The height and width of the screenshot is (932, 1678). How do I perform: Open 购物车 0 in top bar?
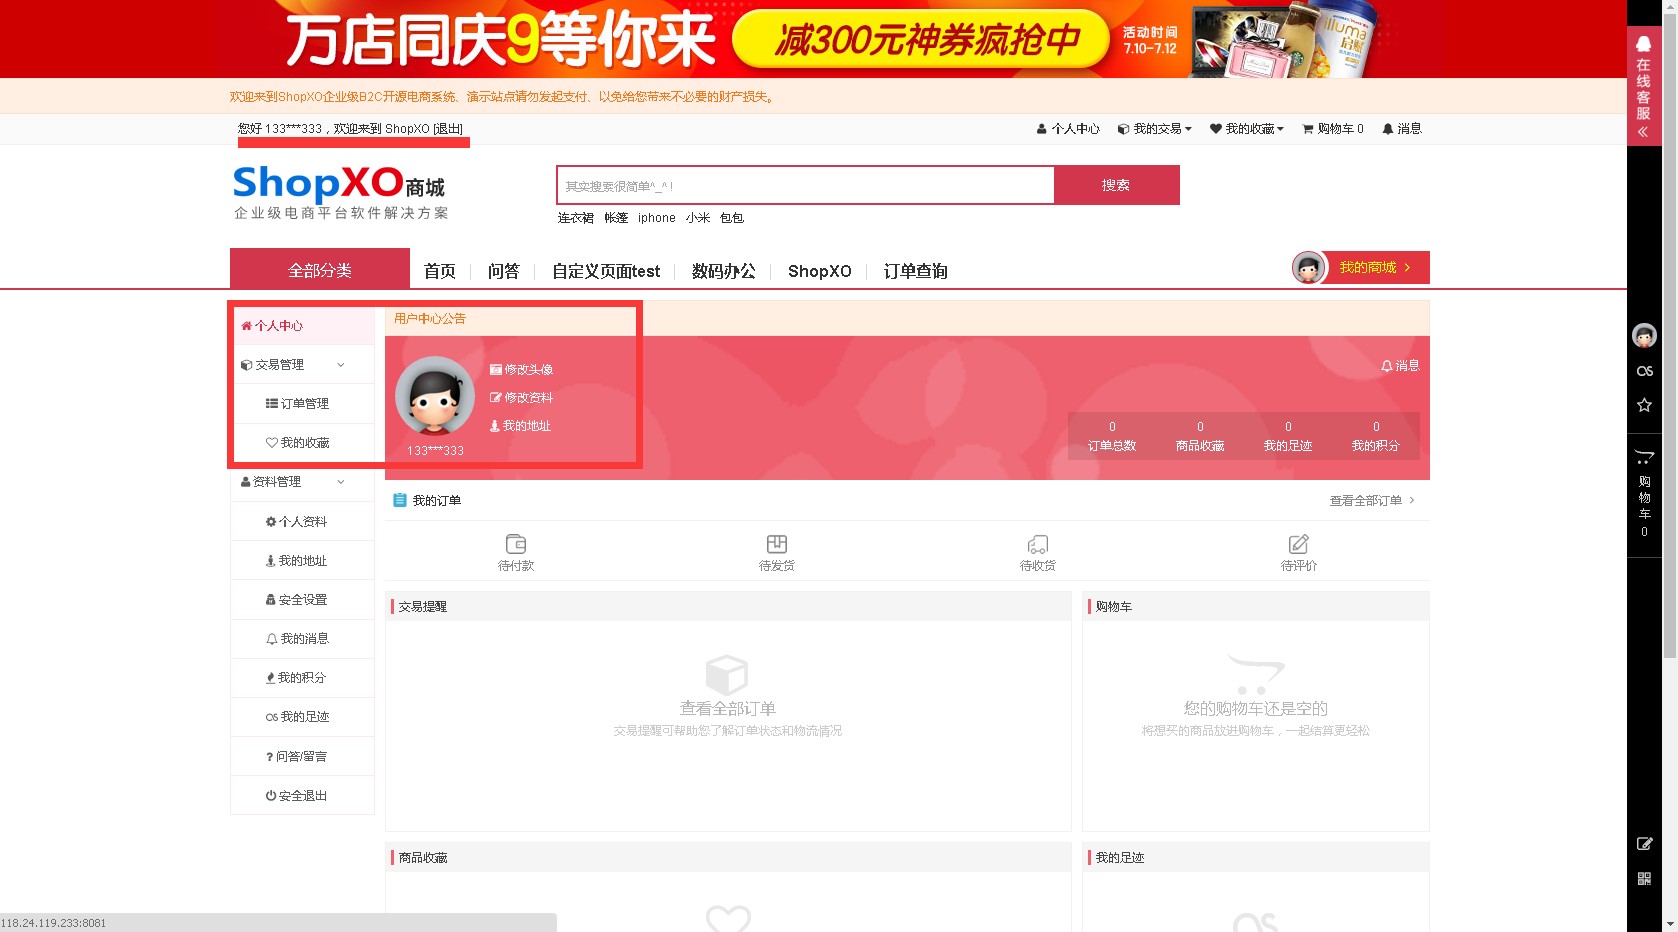click(1333, 129)
